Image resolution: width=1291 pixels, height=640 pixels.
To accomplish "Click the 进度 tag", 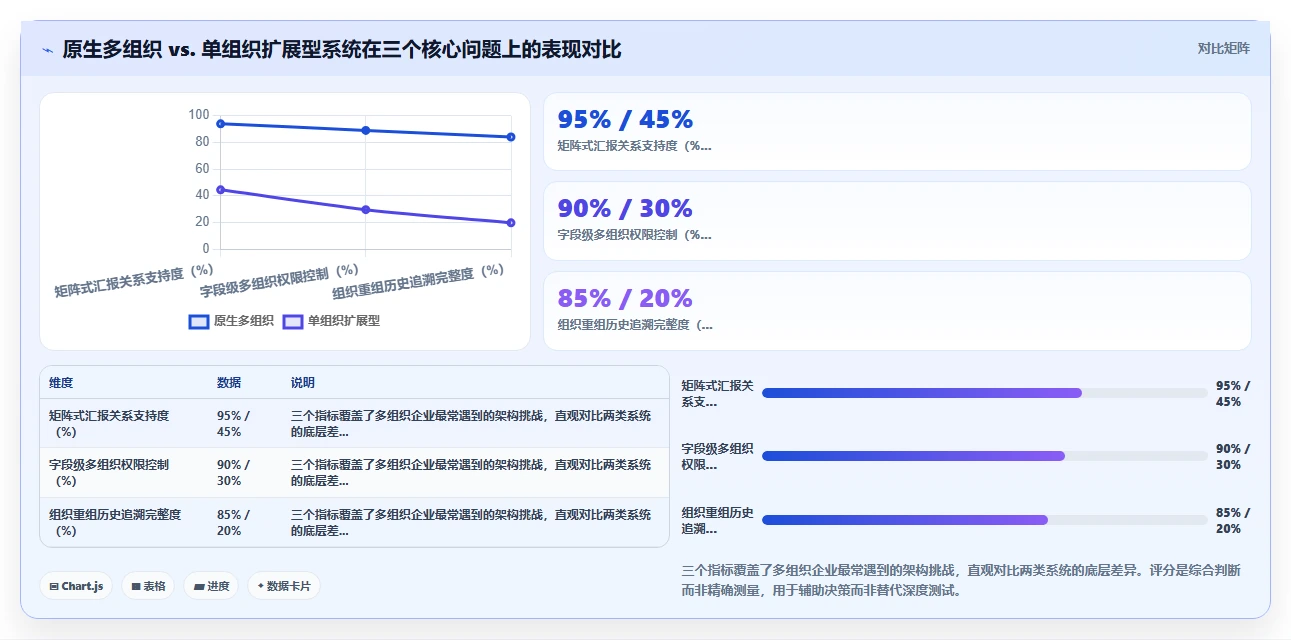I will coord(211,586).
